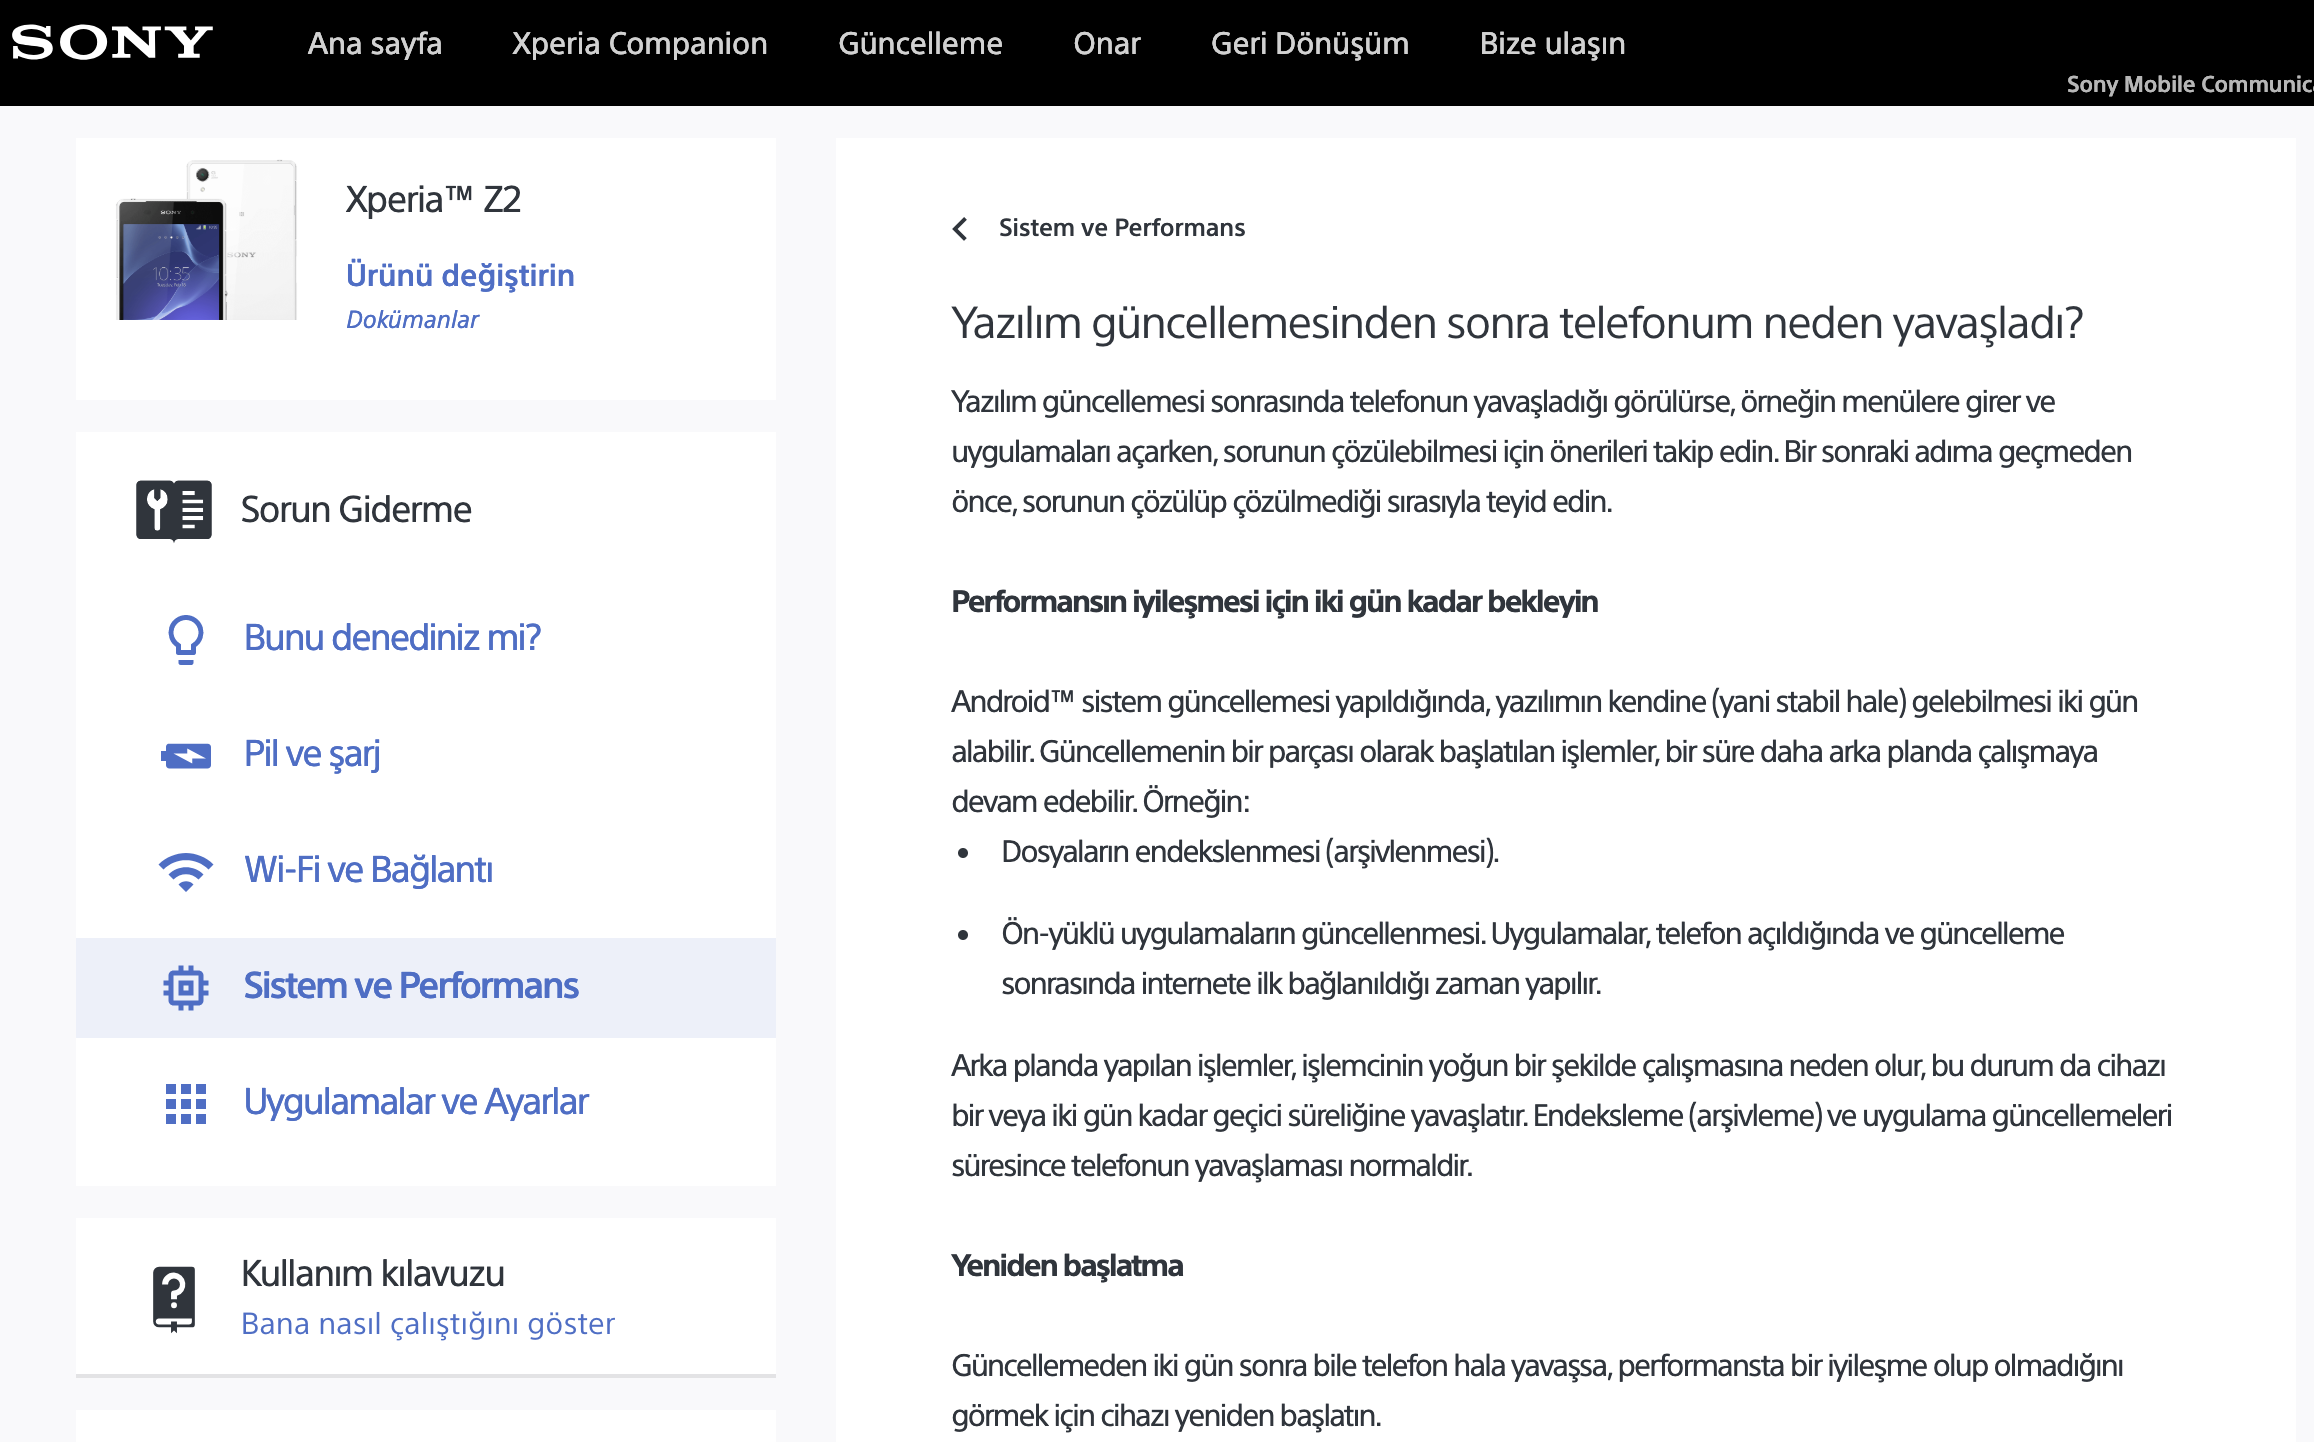Click the Yeniden başlatma heading
The width and height of the screenshot is (2314, 1442).
click(1067, 1265)
